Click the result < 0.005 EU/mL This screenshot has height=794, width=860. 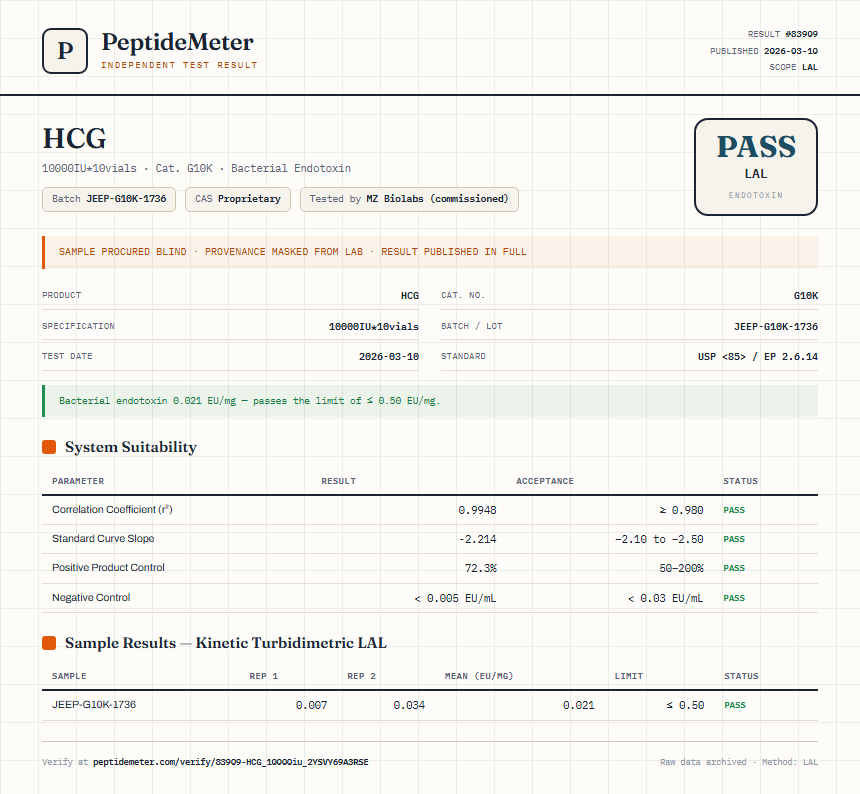[455, 598]
